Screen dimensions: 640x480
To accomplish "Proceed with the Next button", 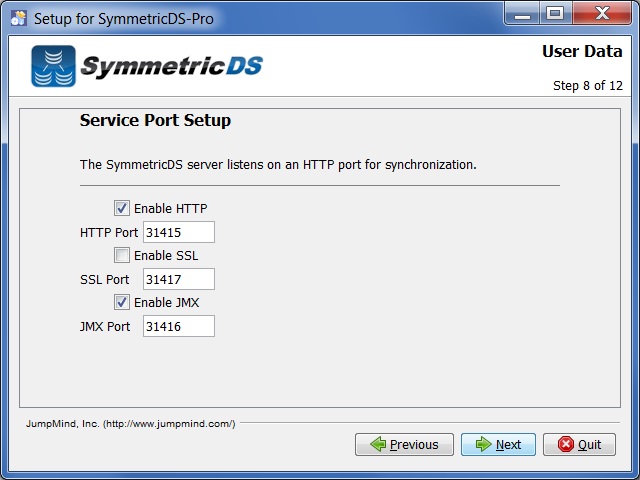I will pos(498,444).
